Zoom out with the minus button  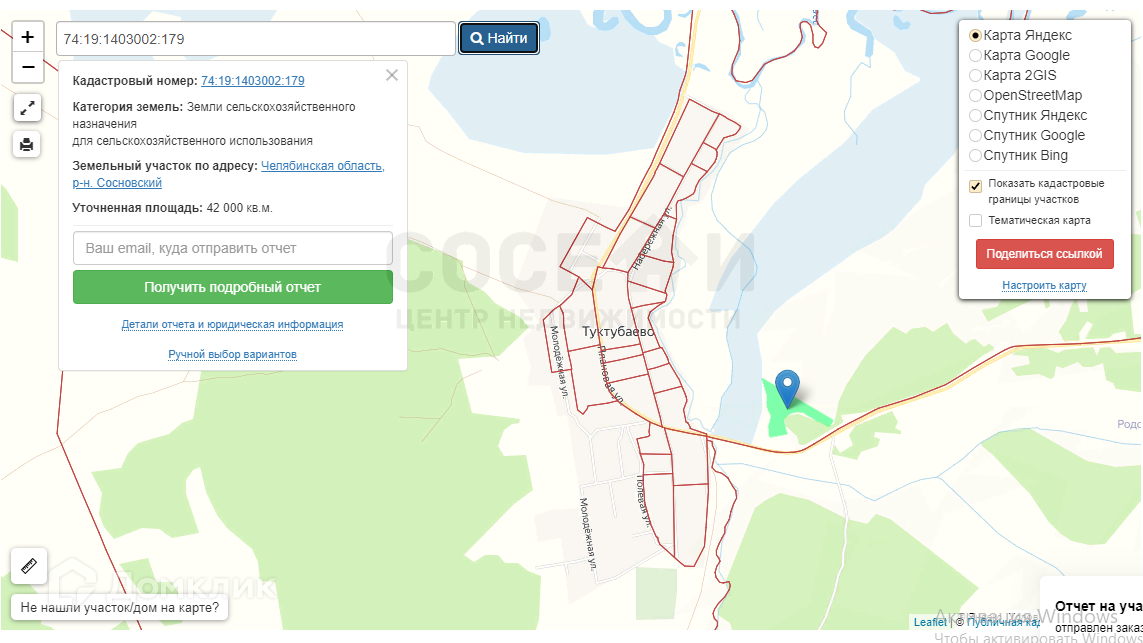pyautogui.click(x=28, y=67)
